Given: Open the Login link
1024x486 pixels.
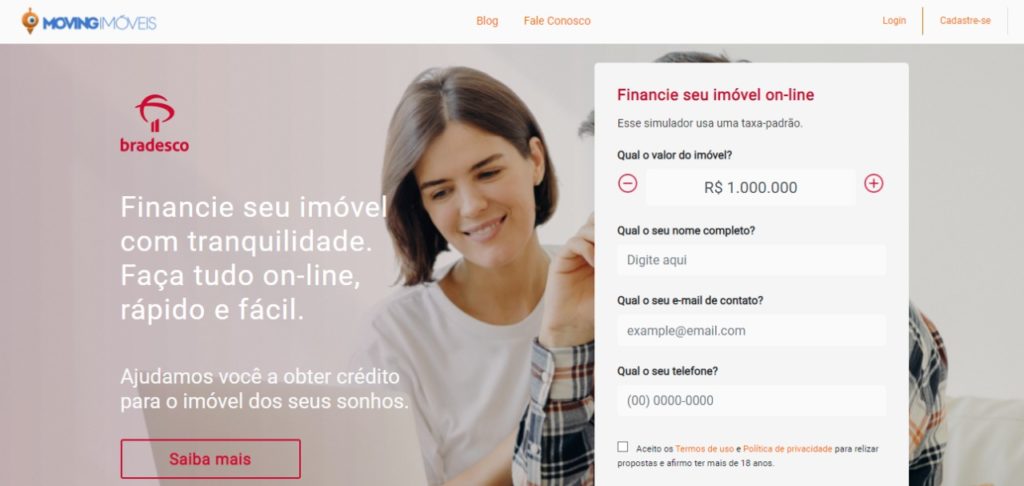Looking at the screenshot, I should click(894, 21).
